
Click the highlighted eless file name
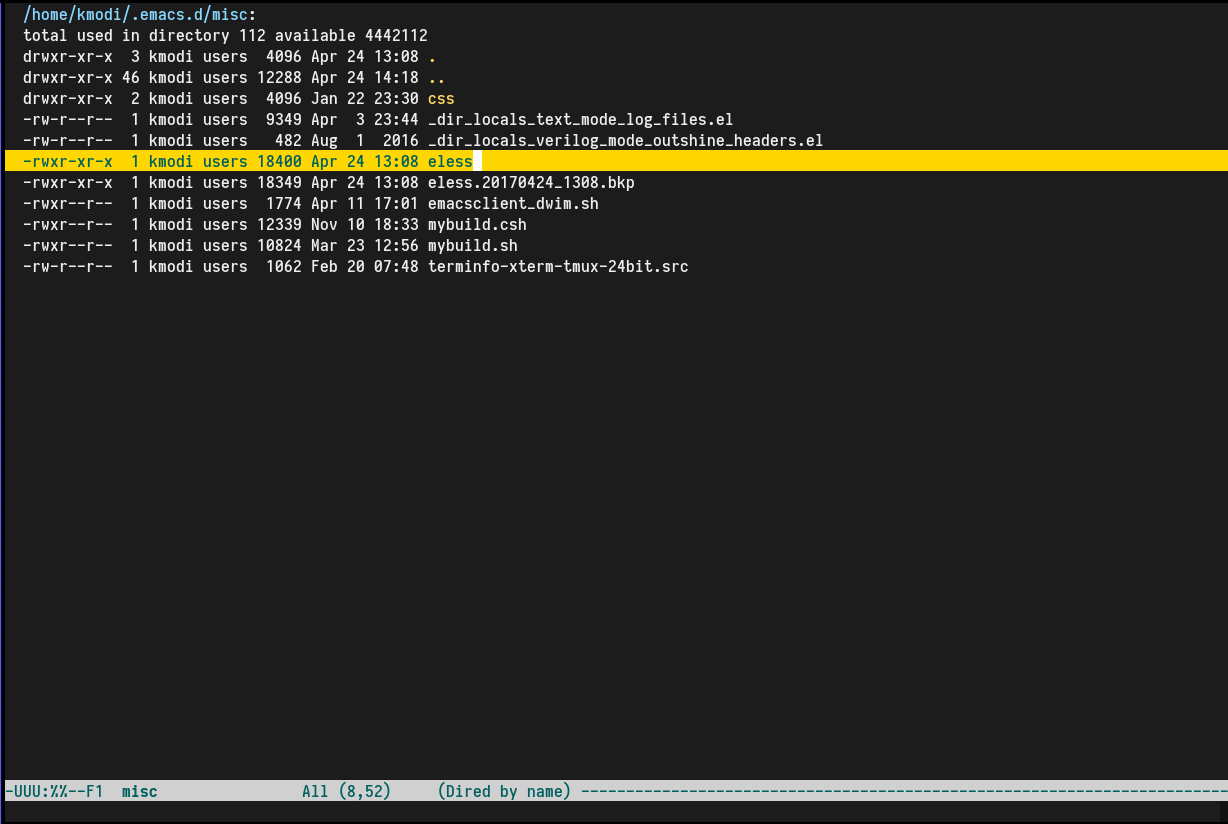click(x=450, y=161)
